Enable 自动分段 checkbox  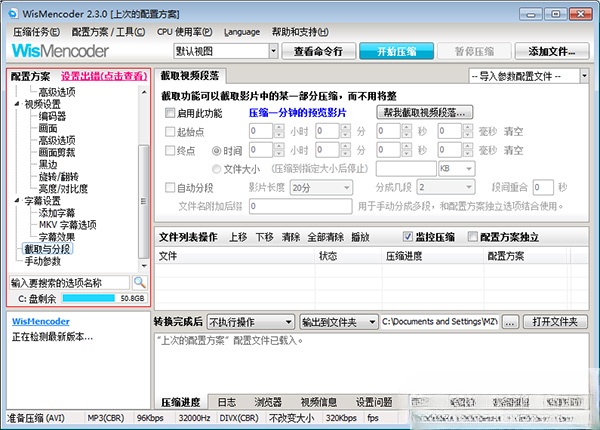tap(170, 187)
